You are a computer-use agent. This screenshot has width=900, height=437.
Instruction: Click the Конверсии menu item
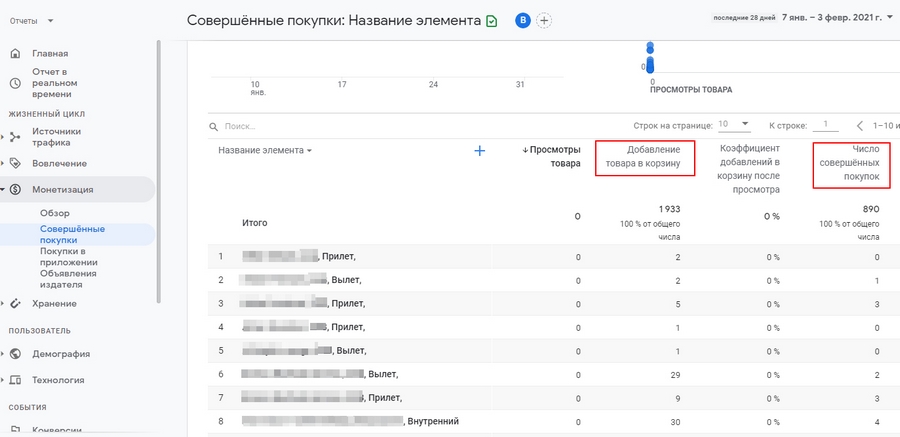click(57, 430)
